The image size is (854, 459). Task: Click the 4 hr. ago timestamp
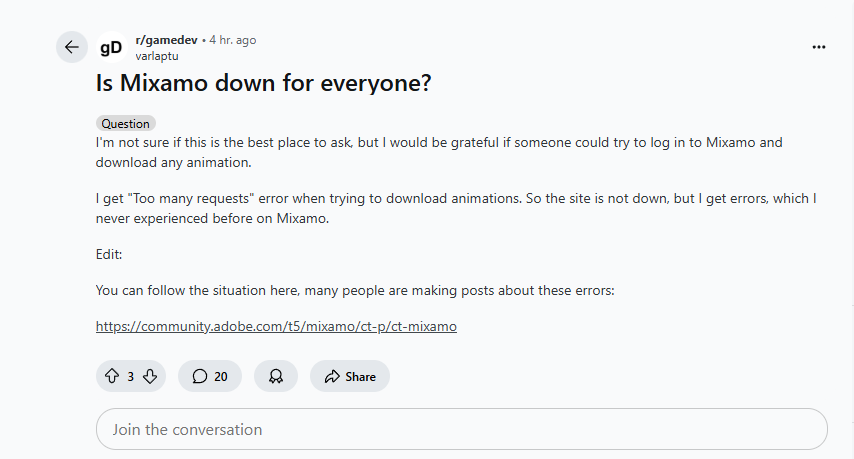232,40
